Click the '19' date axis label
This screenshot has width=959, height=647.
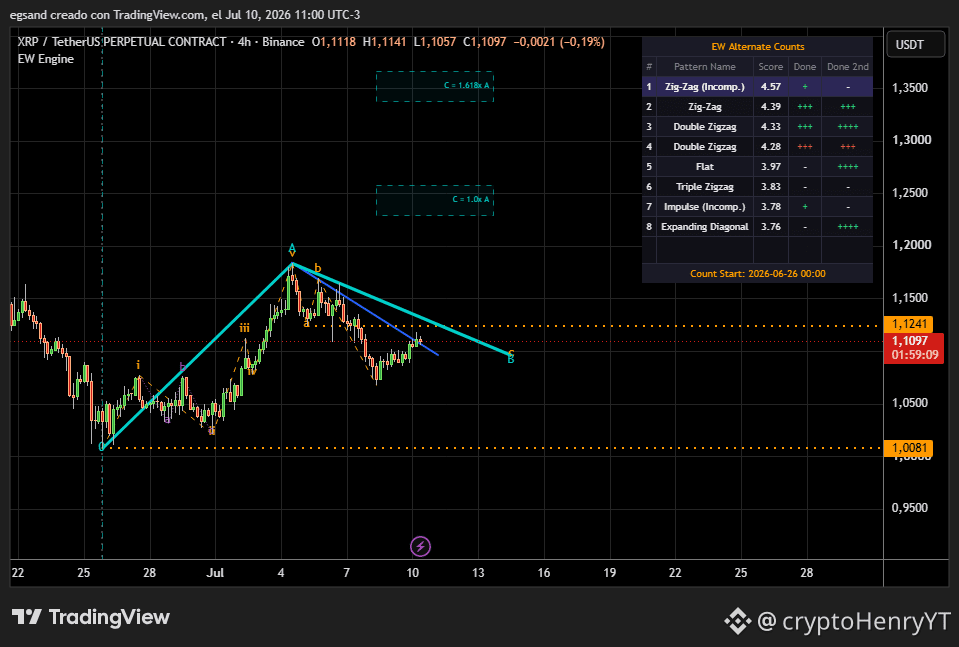pyautogui.click(x=610, y=573)
